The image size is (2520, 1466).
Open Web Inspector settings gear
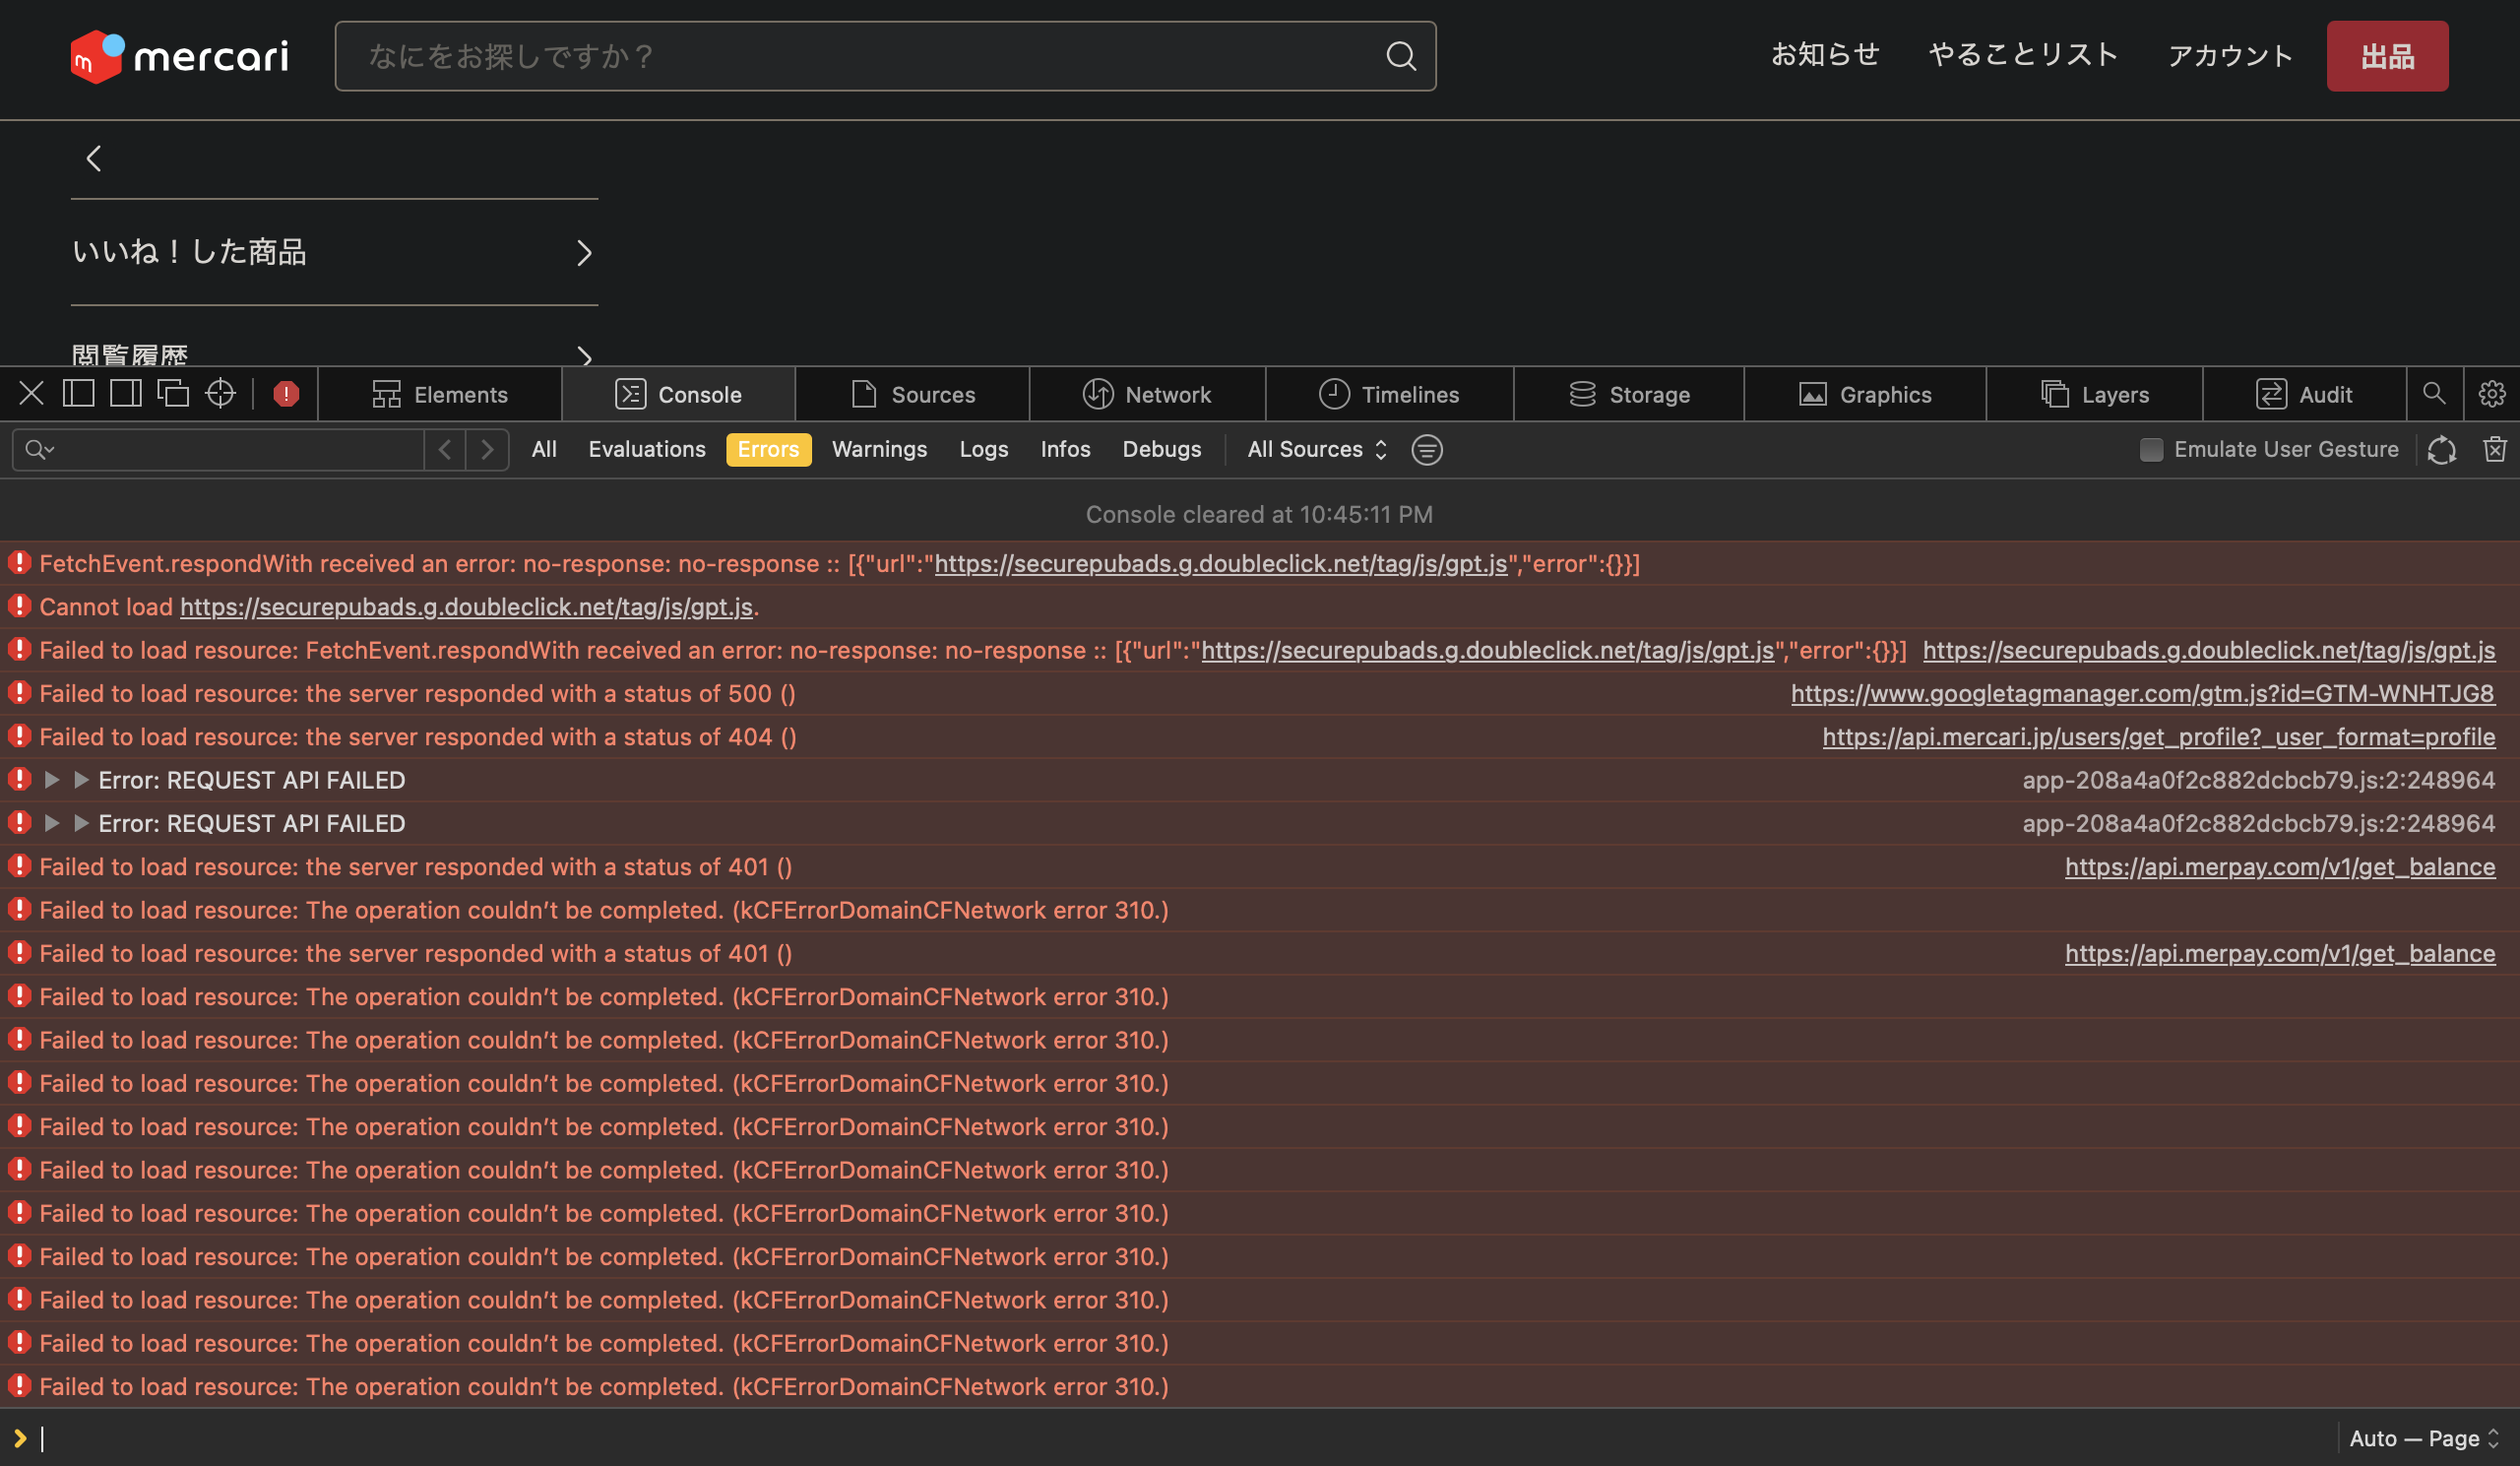coord(2491,393)
